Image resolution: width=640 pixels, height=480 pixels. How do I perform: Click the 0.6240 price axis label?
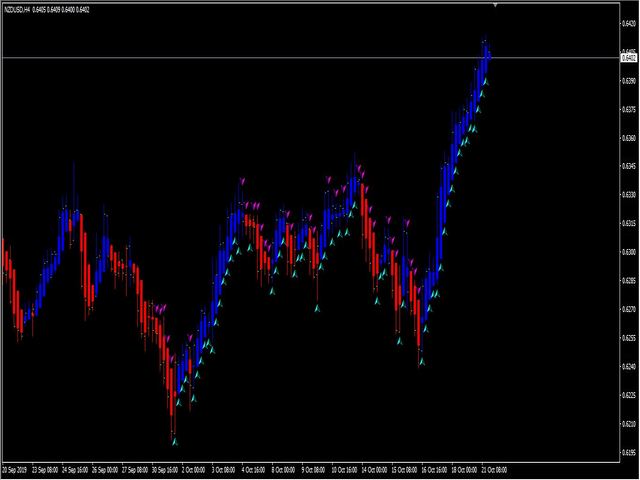[x=629, y=367]
